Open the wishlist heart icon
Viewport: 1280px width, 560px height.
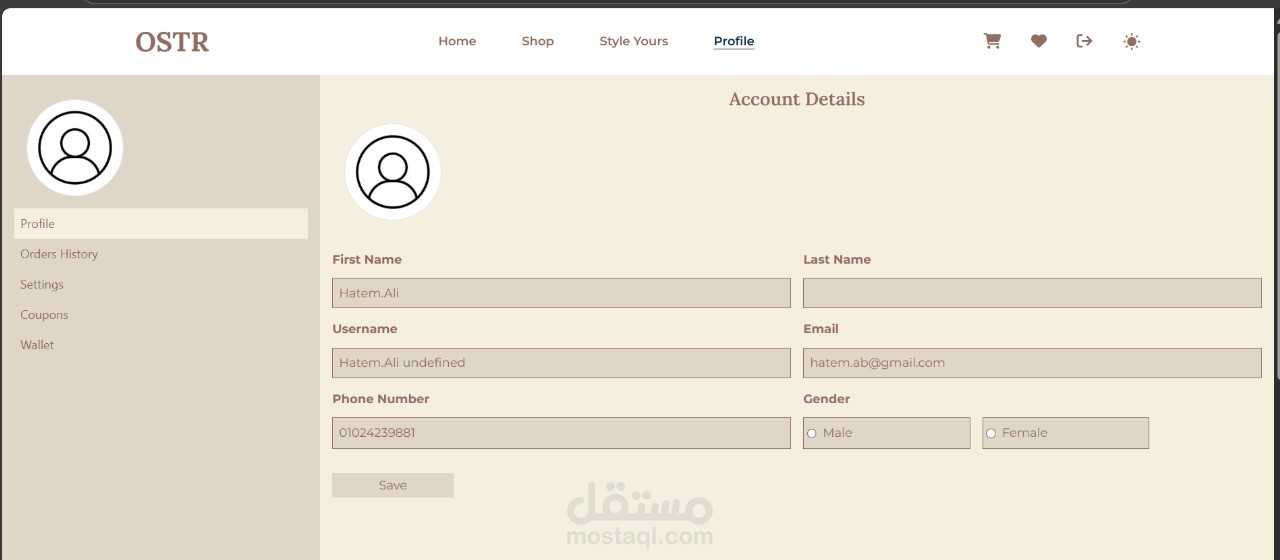(1039, 41)
